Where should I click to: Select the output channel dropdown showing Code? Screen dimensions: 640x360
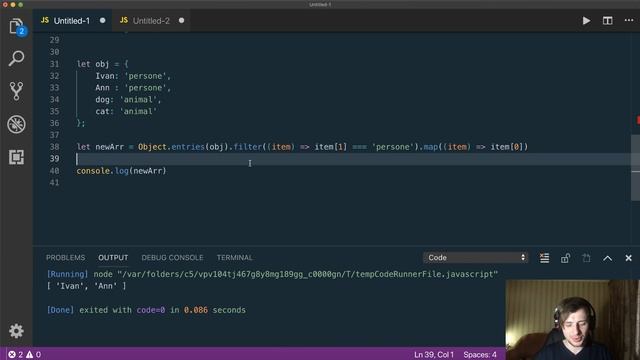click(x=476, y=258)
